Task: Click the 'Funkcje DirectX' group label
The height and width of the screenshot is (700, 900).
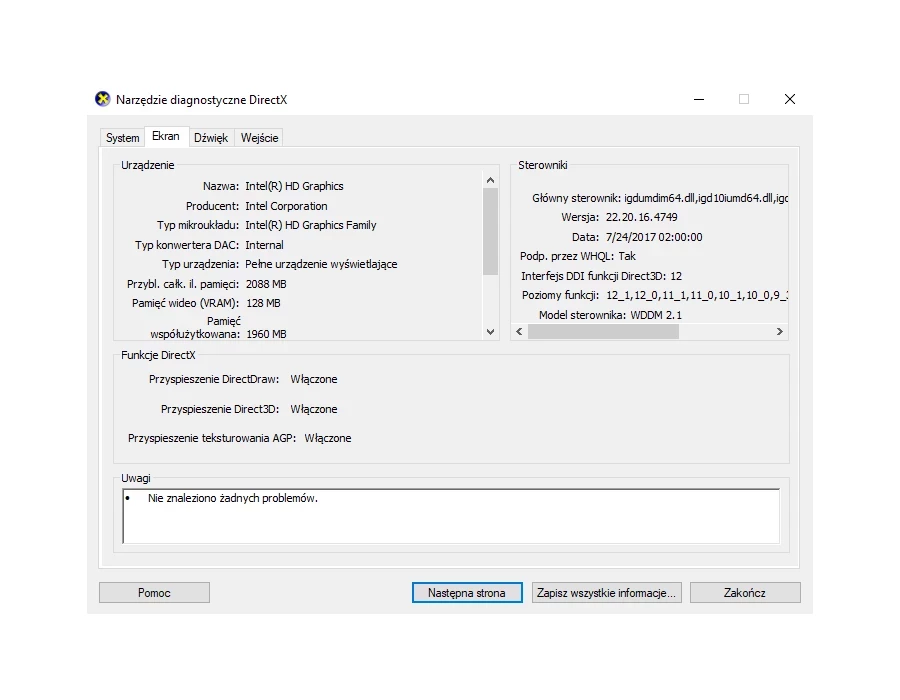Action: (158, 355)
